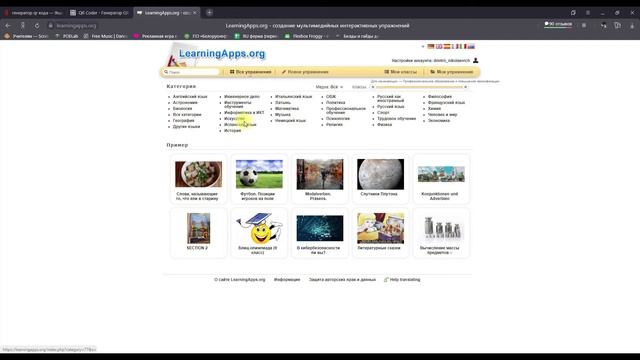
Task: Expand the language selector arrow beside flags
Action: click(x=423, y=47)
